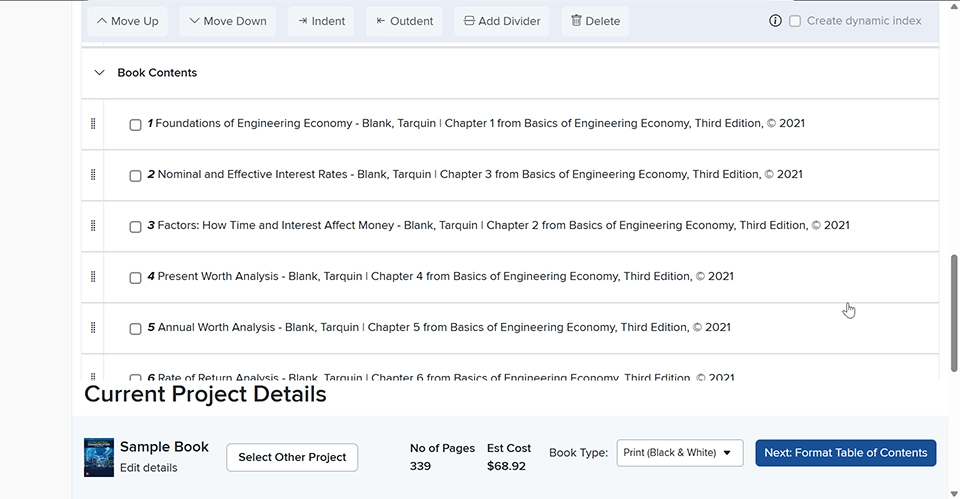Open the Edit details link

[x=149, y=468]
